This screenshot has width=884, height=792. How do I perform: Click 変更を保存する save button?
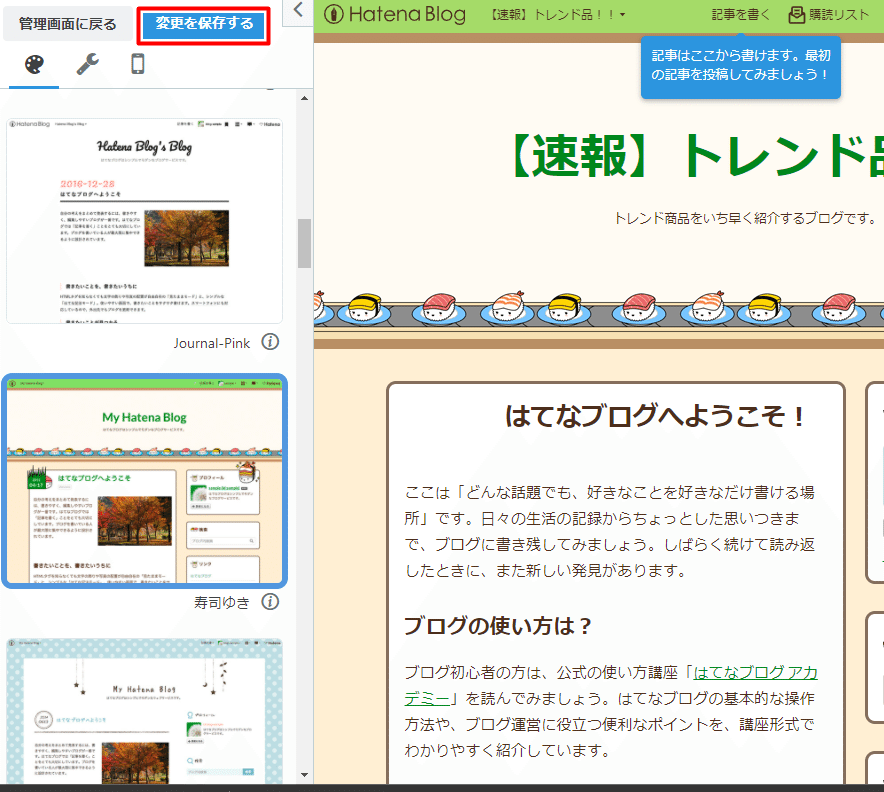[204, 24]
